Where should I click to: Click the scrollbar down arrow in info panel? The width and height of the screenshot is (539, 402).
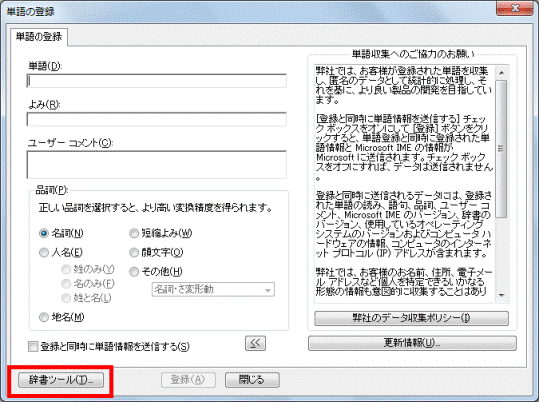click(x=502, y=295)
